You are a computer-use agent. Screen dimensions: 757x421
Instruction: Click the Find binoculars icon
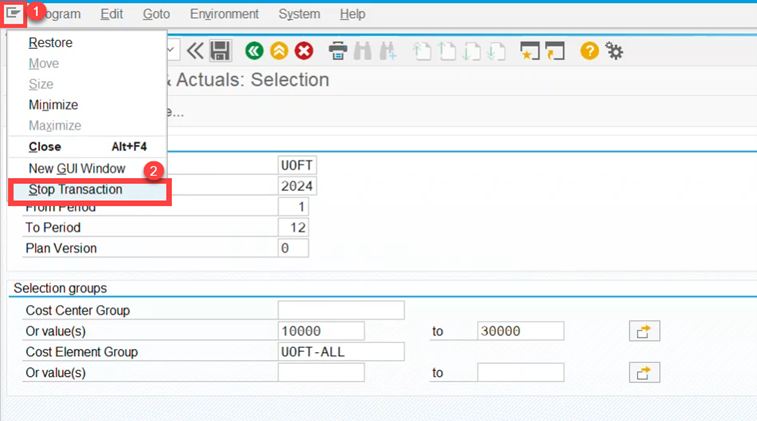tap(363, 51)
